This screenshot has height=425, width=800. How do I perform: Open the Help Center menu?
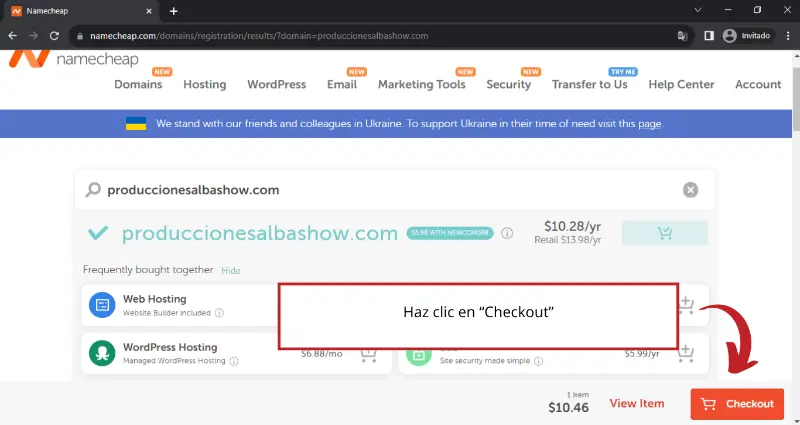tap(681, 84)
